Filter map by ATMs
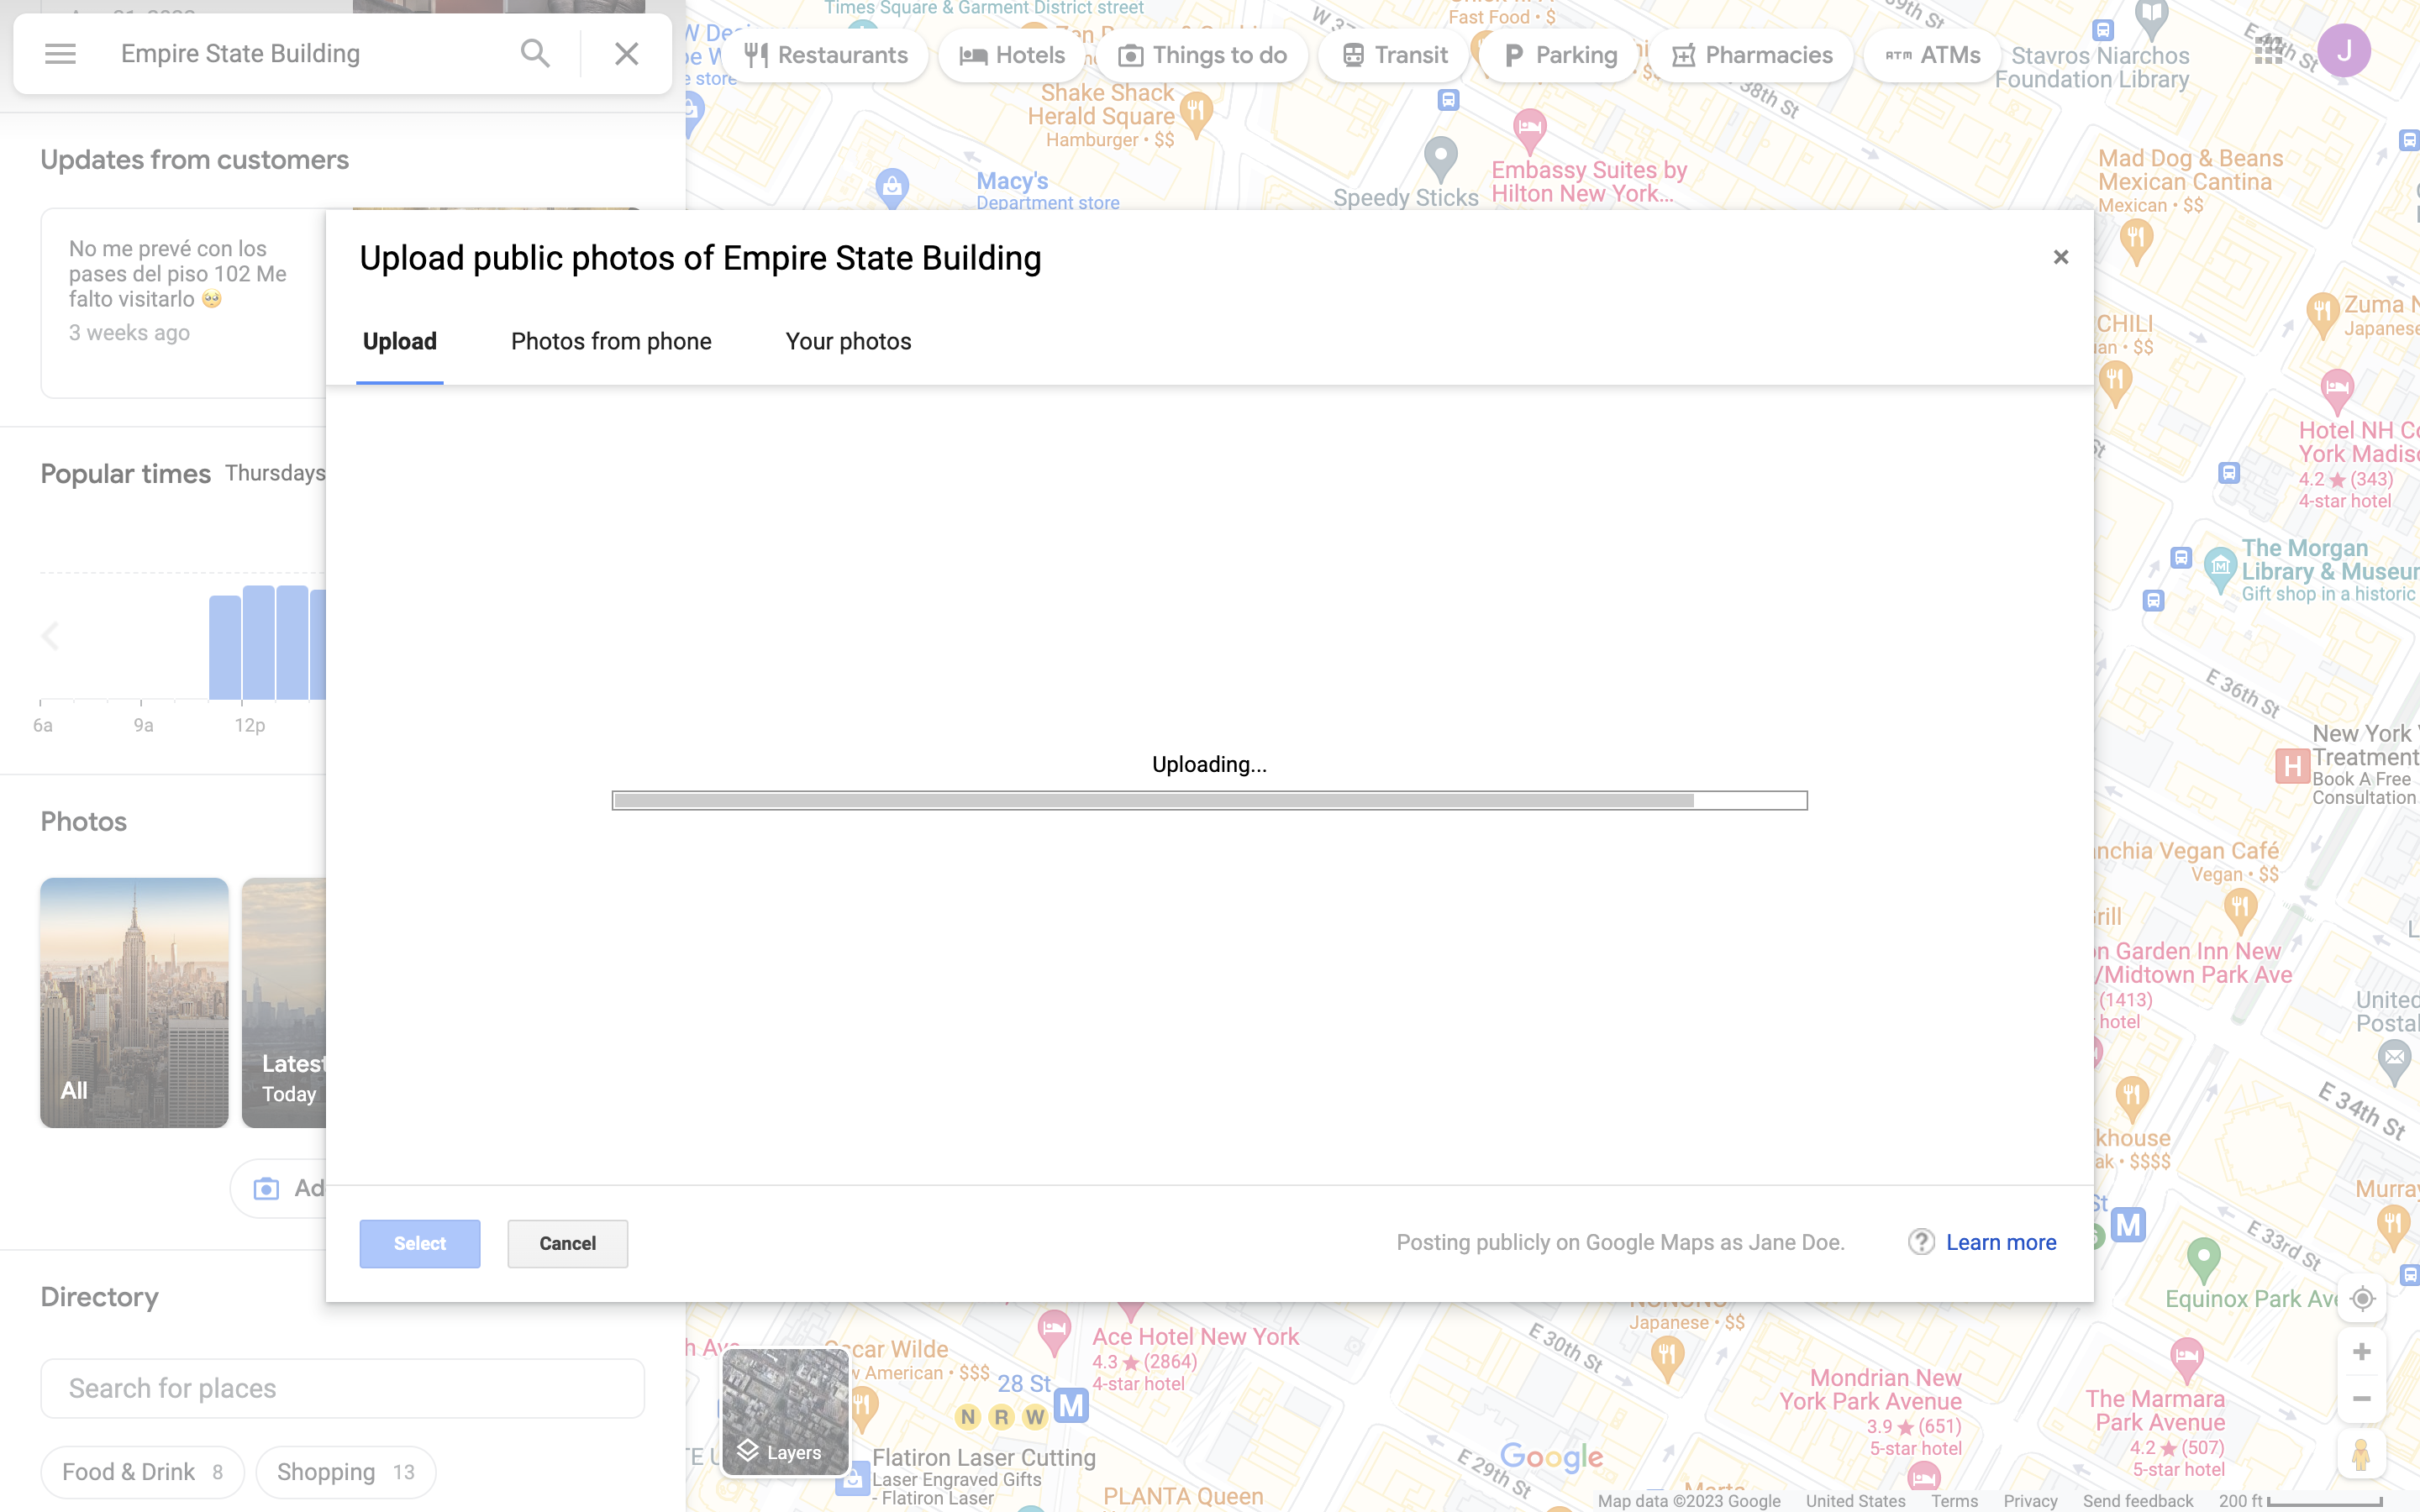Image resolution: width=2420 pixels, height=1512 pixels. pos(1932,55)
